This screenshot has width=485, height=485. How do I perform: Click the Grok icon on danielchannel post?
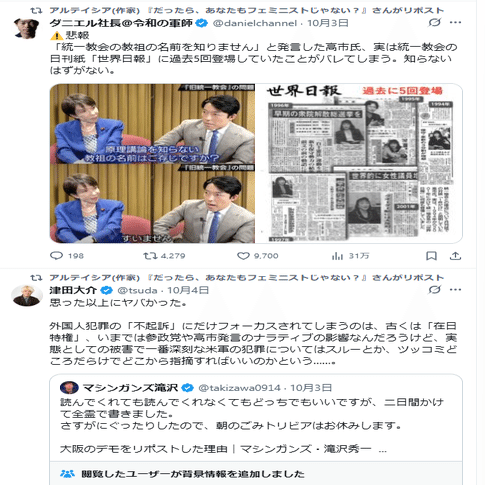tap(435, 23)
